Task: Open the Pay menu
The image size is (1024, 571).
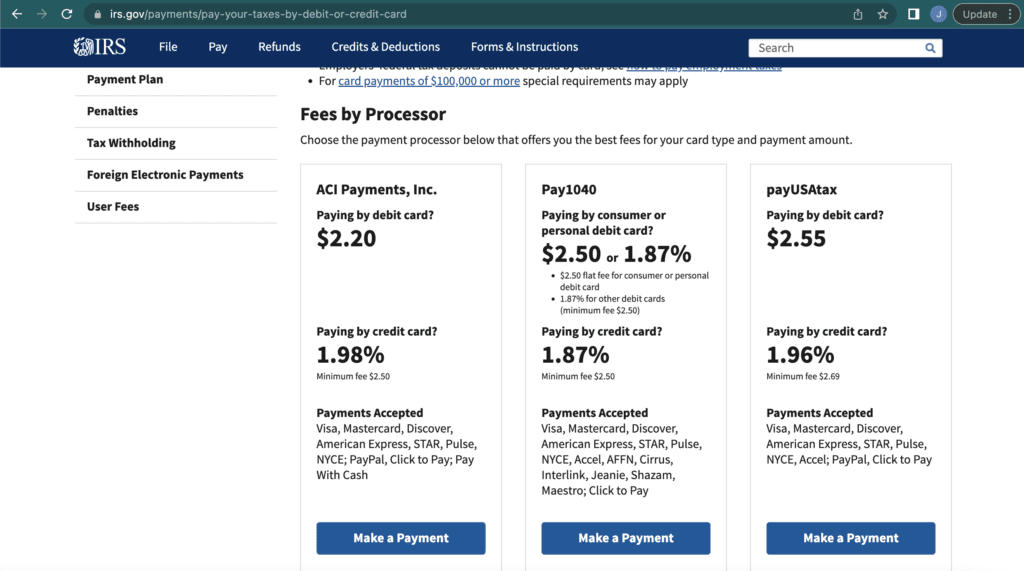Action: coord(218,47)
